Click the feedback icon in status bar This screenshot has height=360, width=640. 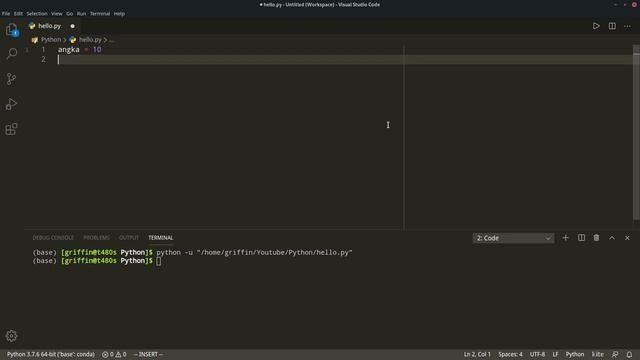[615, 354]
